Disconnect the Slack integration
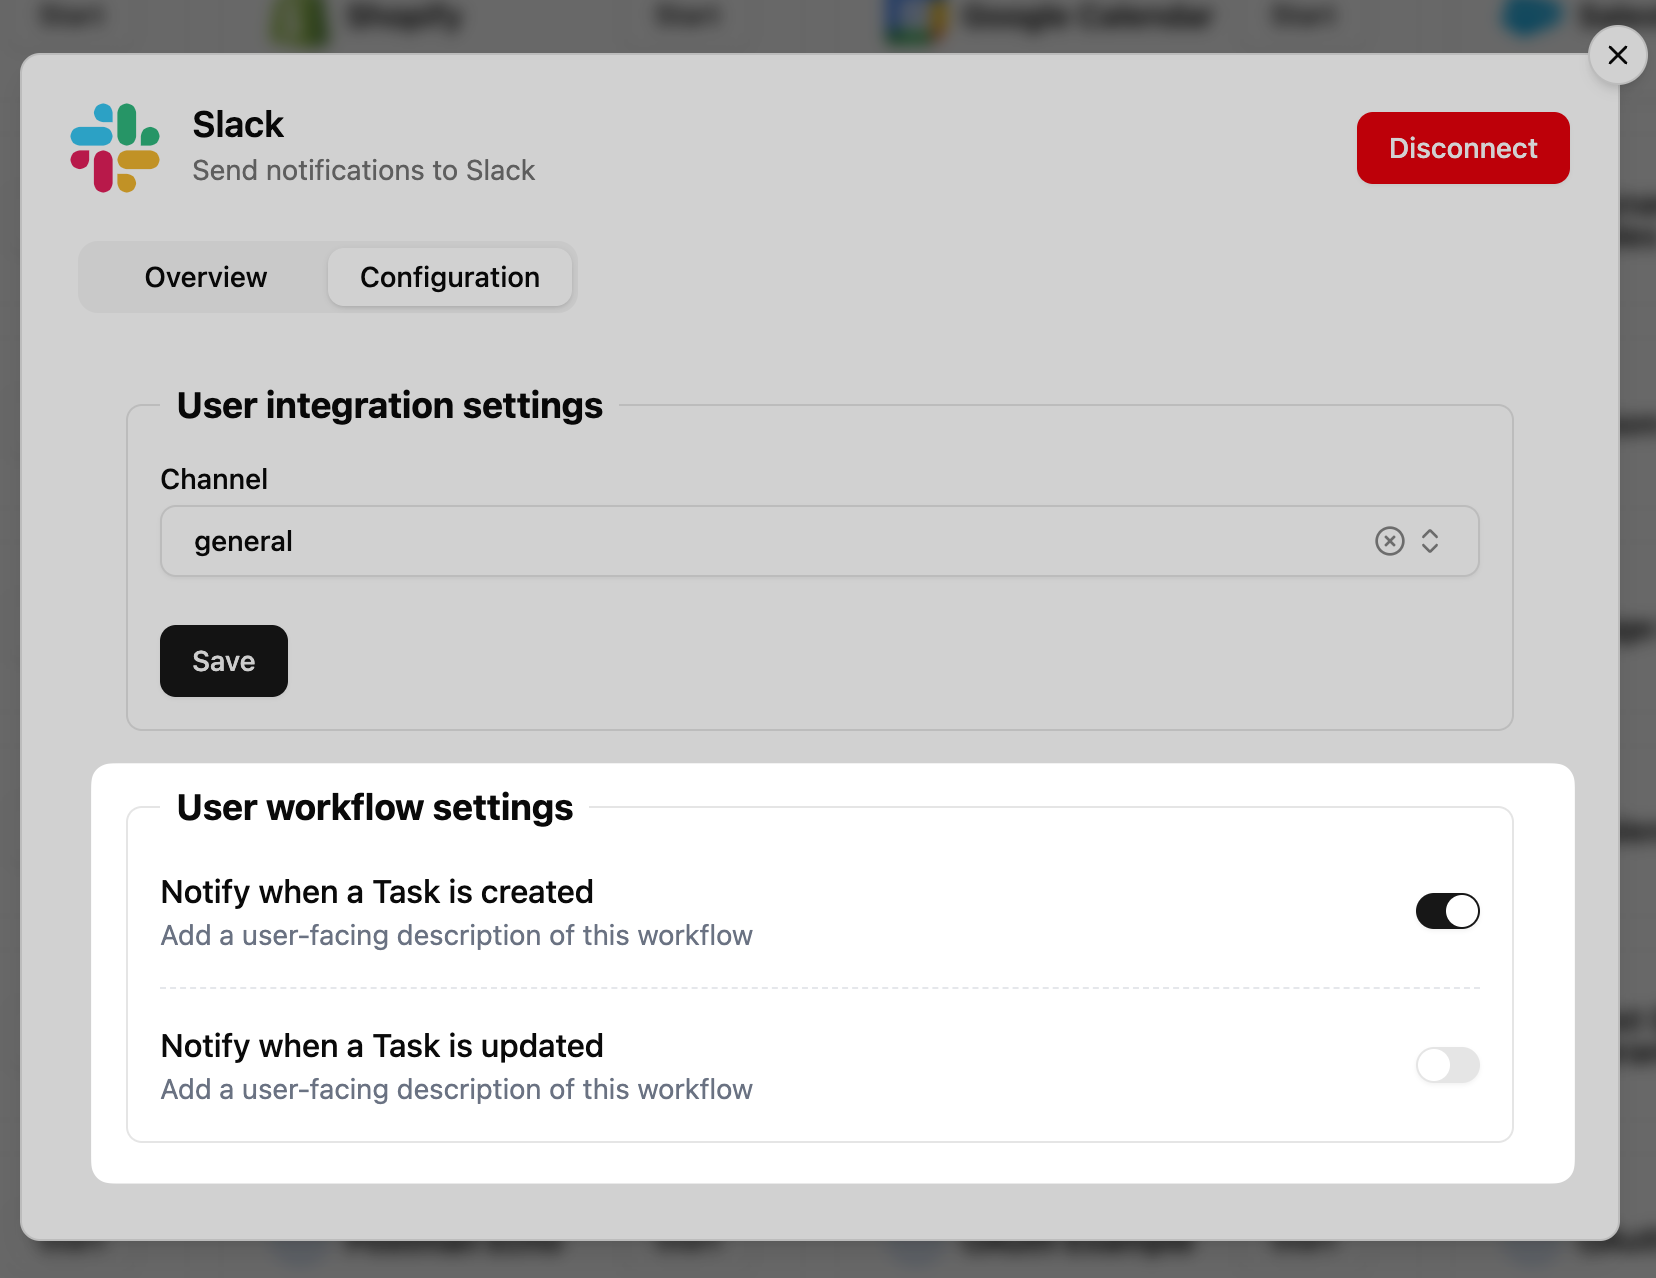This screenshot has height=1278, width=1656. coord(1463,148)
